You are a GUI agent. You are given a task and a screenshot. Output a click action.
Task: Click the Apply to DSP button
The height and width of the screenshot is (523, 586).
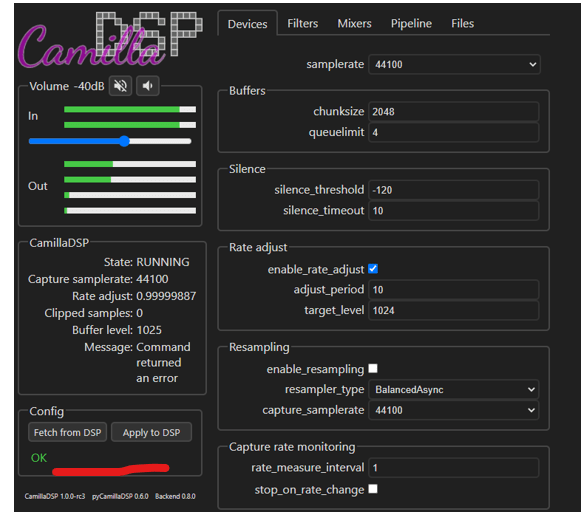point(151,433)
